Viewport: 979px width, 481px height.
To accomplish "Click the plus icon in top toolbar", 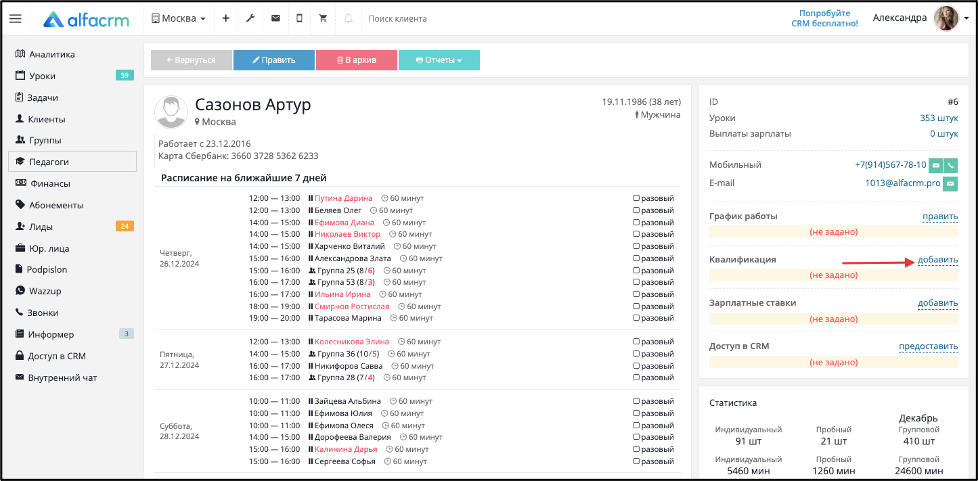I will [225, 19].
